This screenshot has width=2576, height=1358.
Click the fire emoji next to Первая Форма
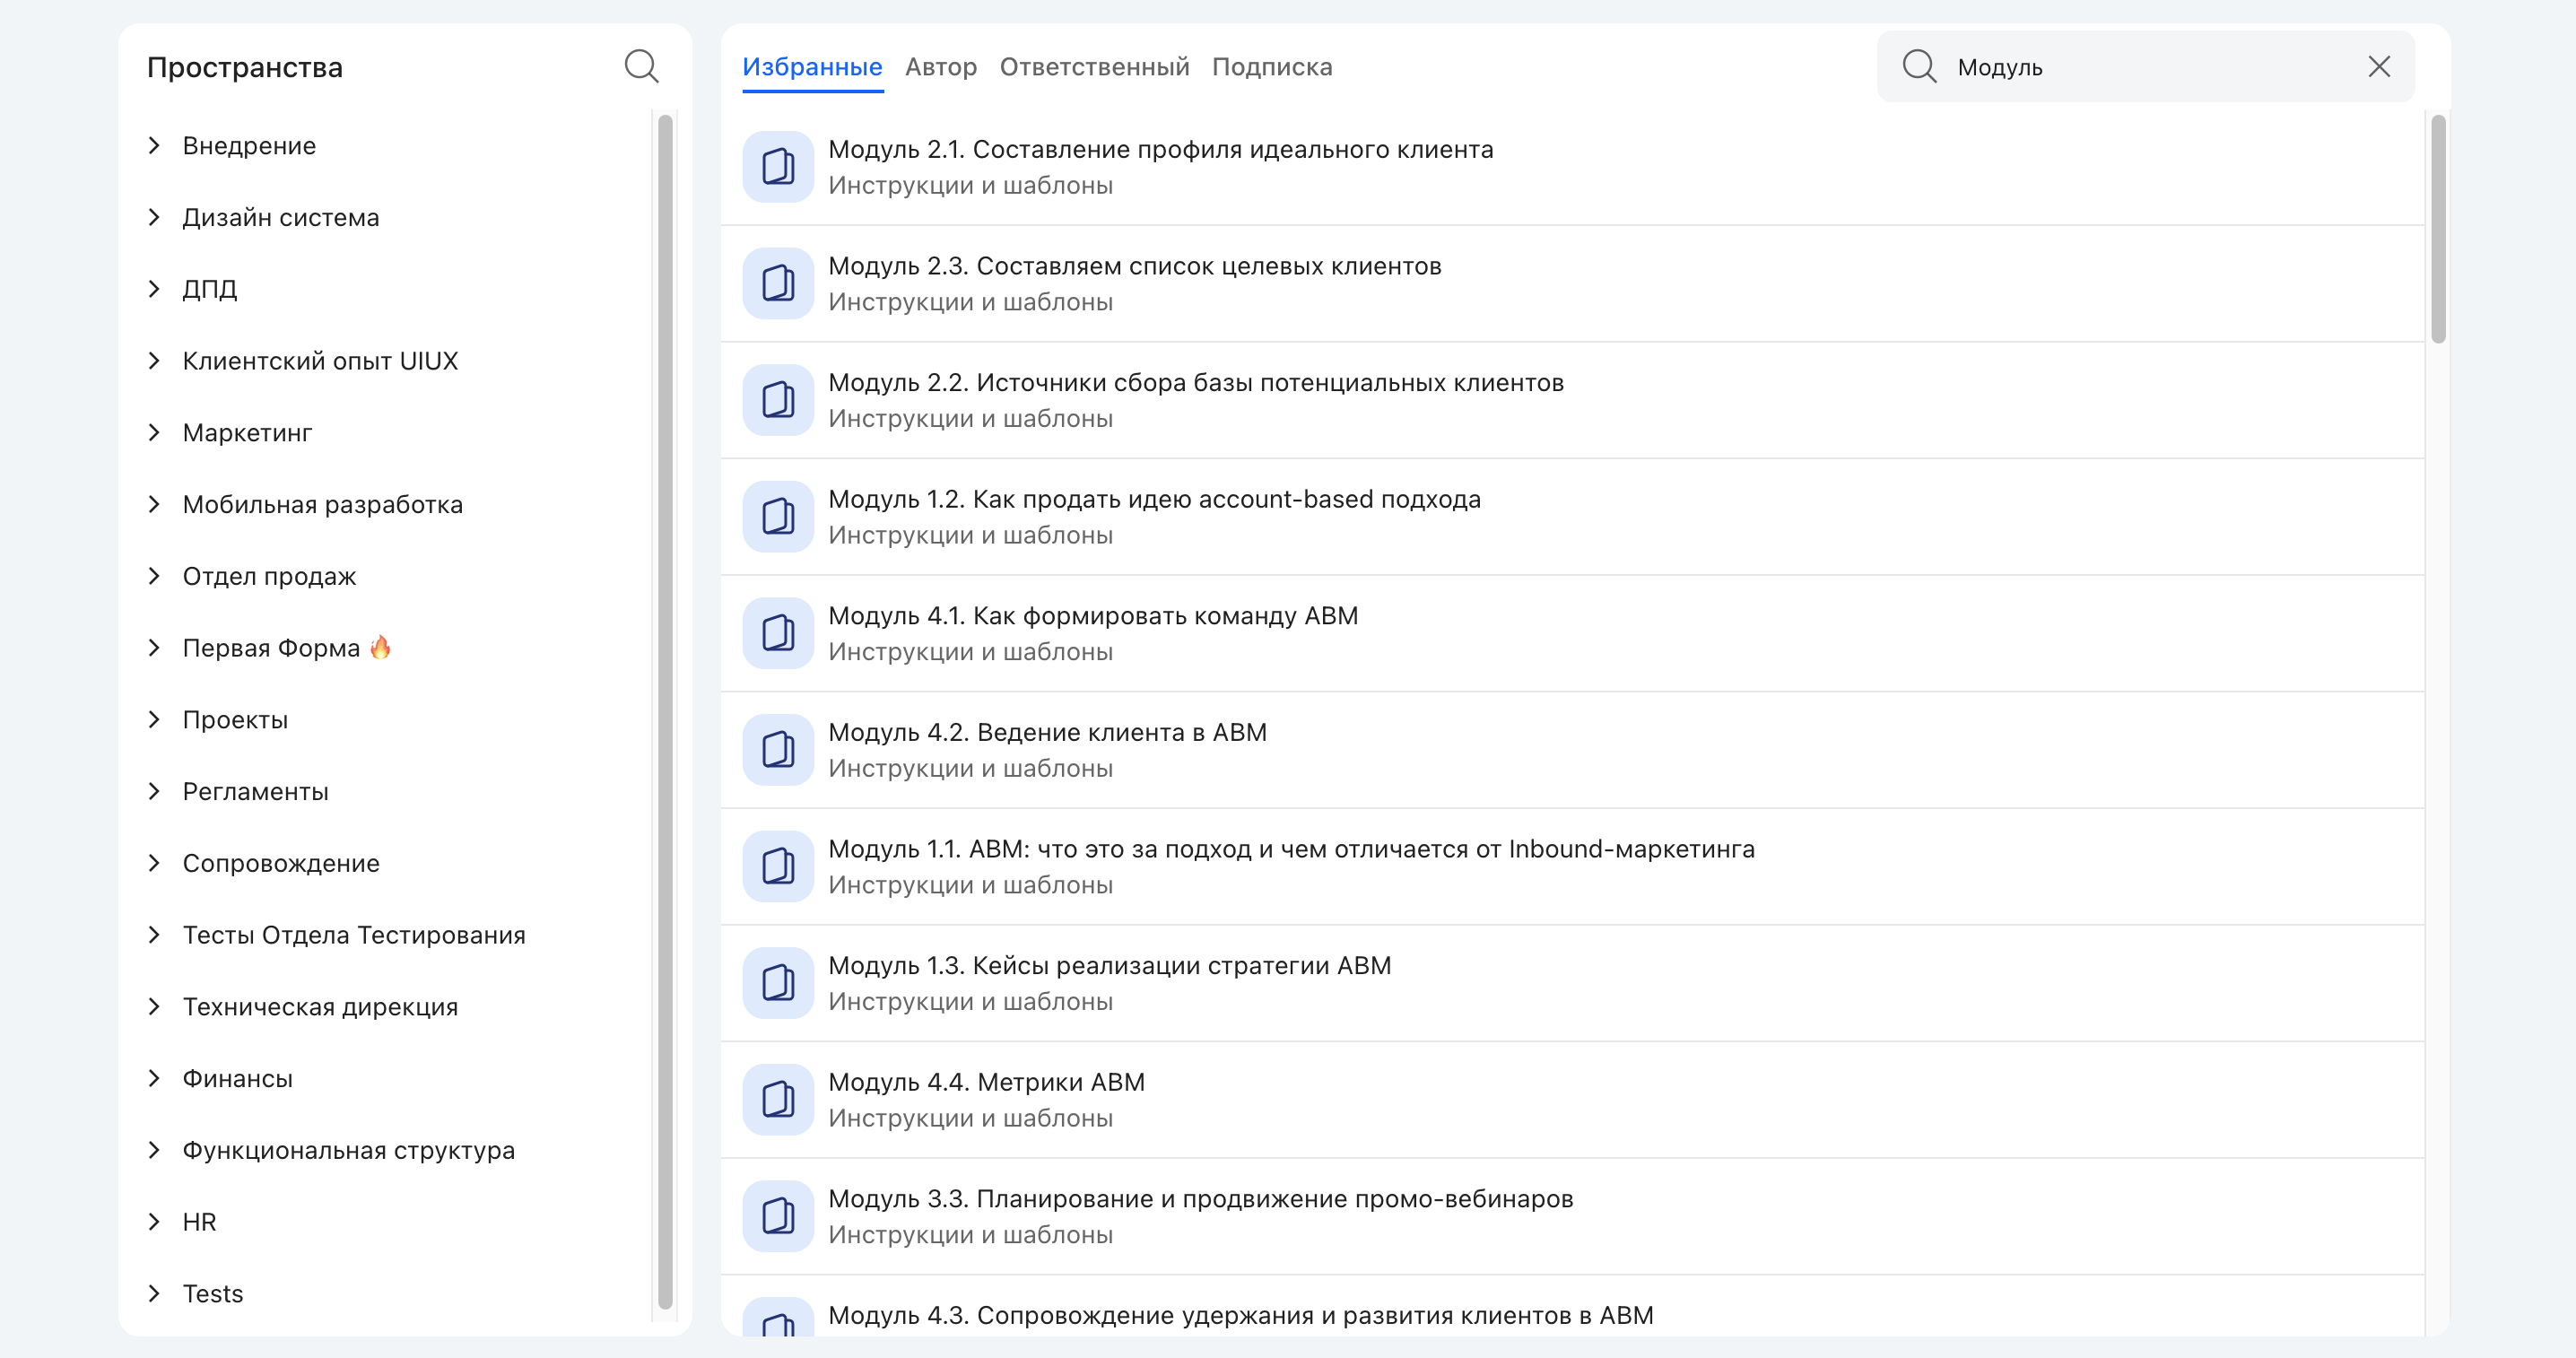(380, 647)
